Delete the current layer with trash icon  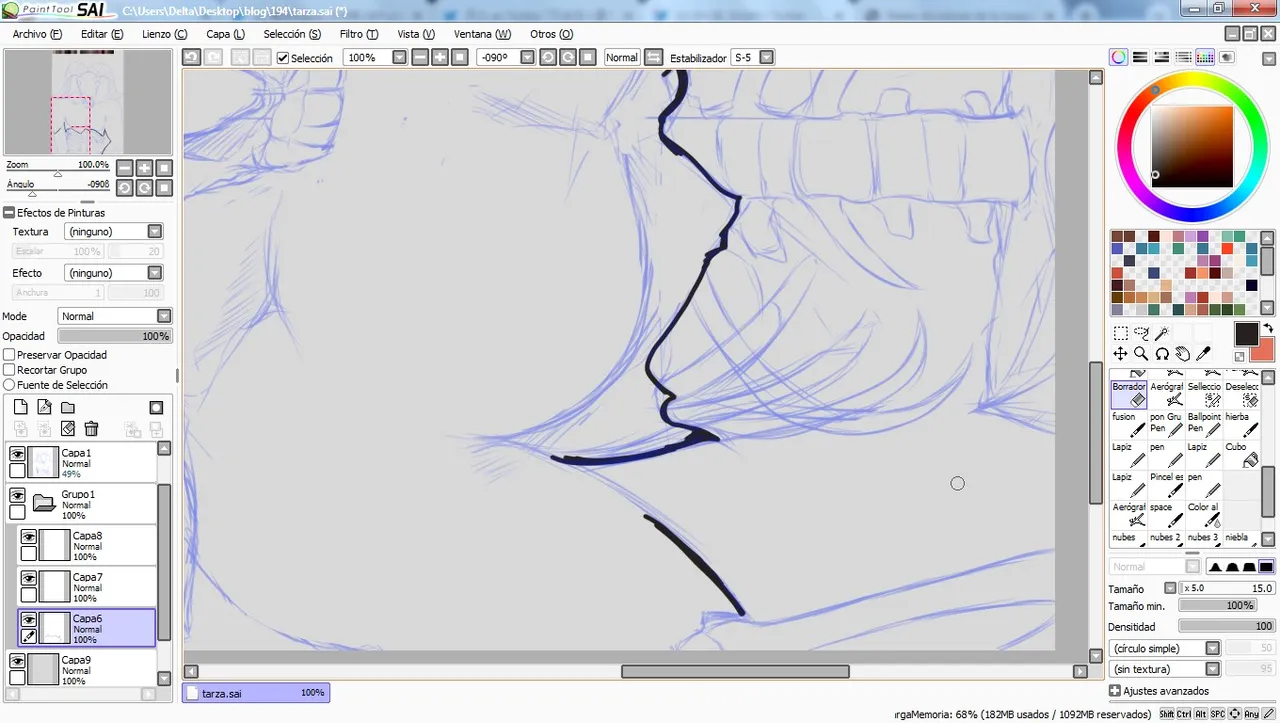[91, 429]
